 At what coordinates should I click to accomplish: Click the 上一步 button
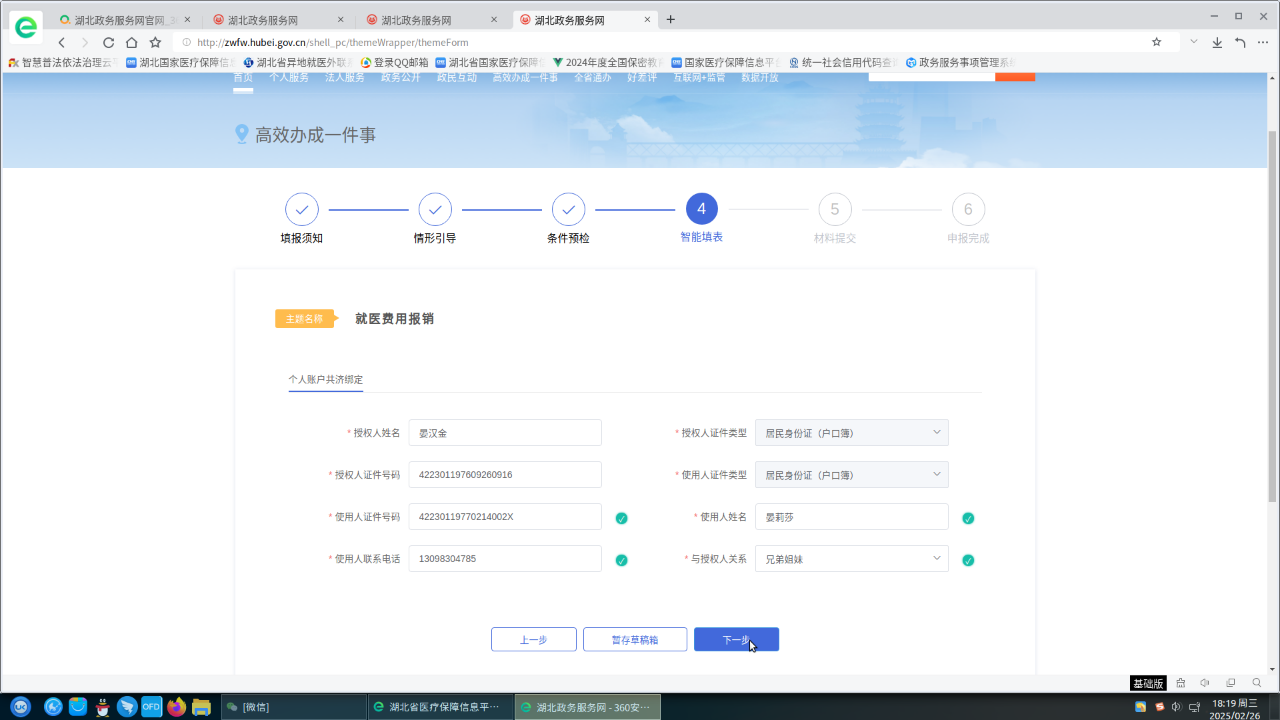(x=533, y=640)
